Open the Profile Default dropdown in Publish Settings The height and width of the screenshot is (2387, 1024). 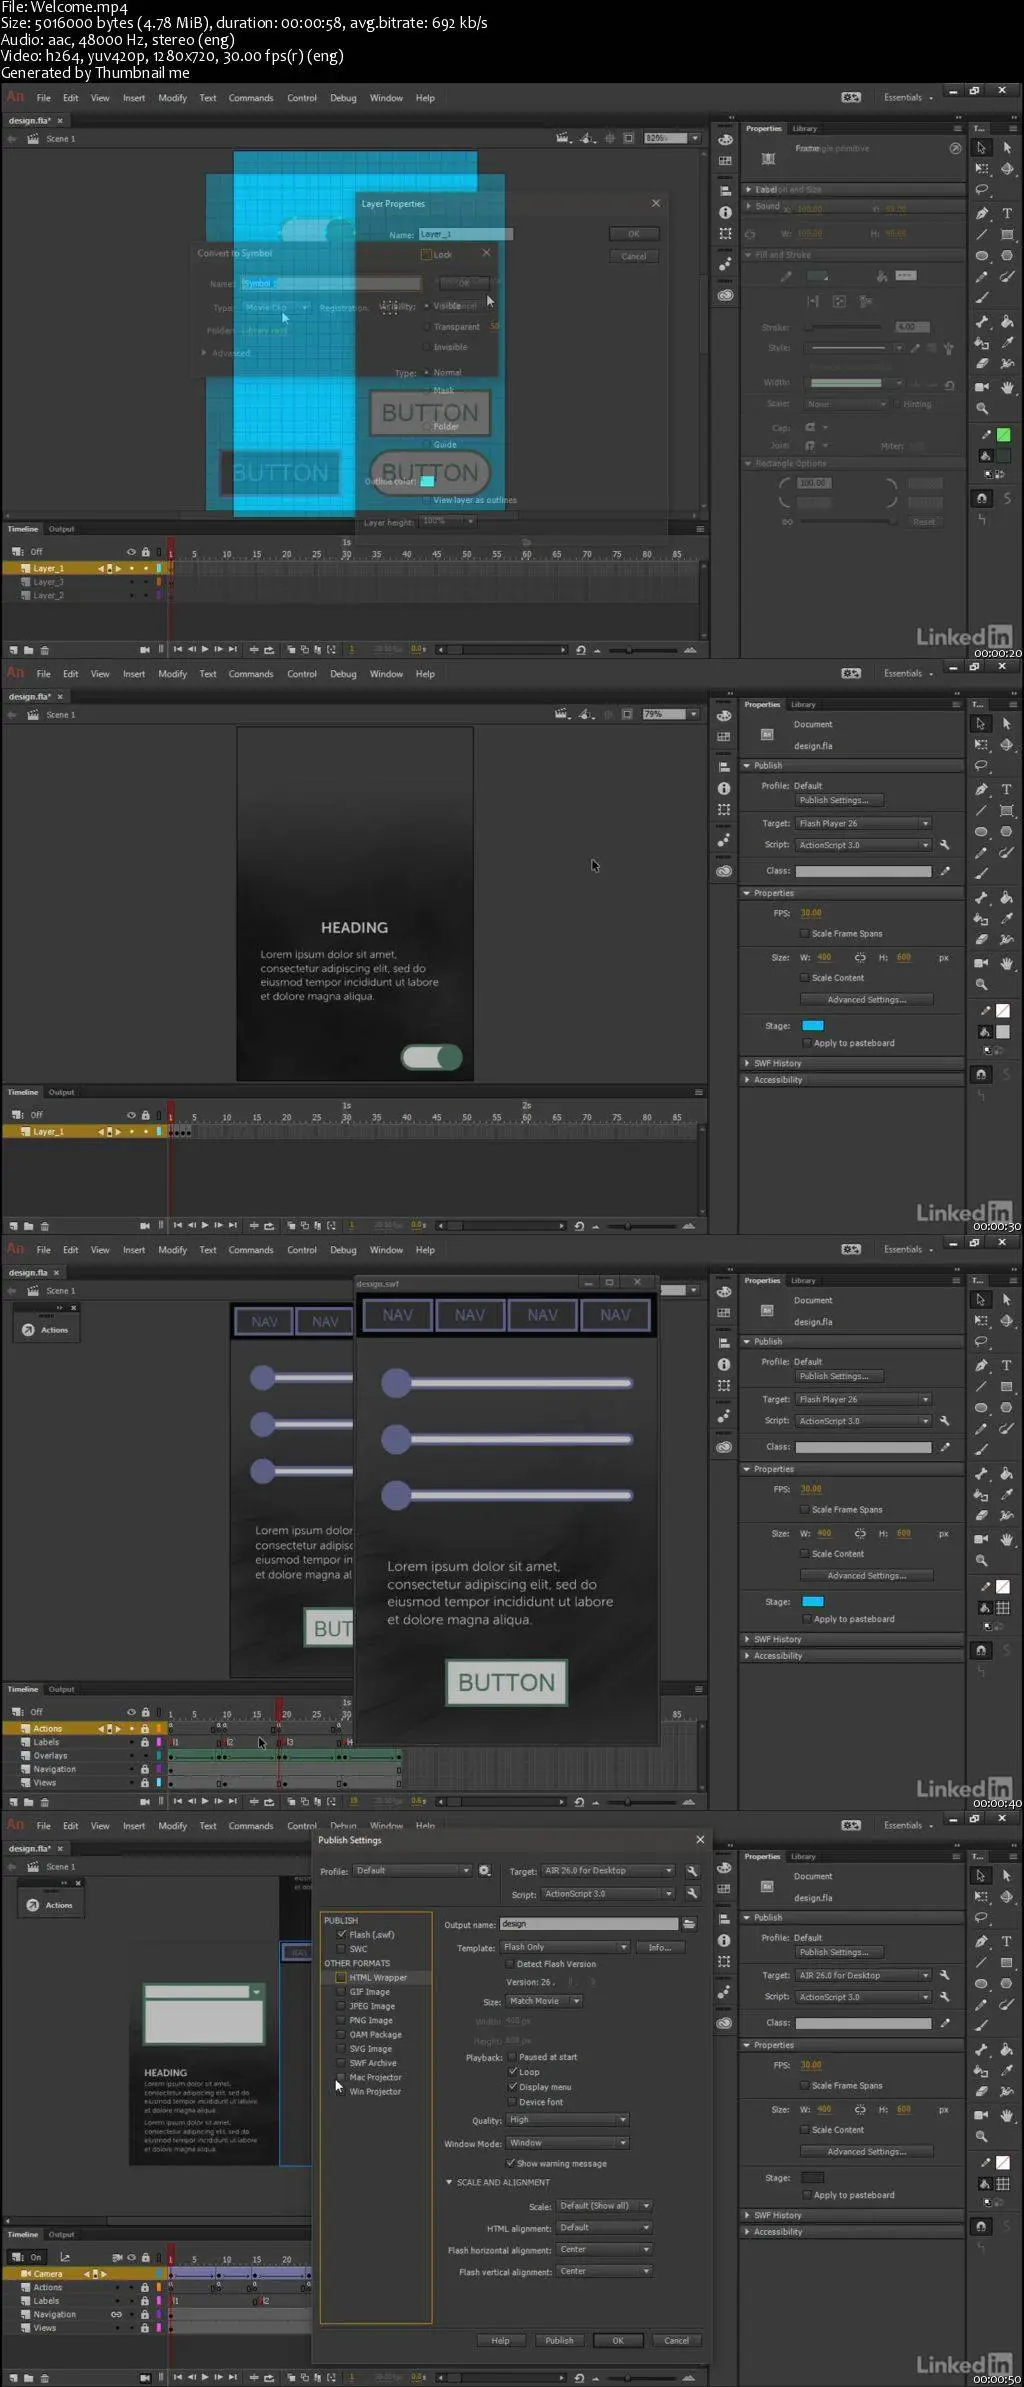tap(413, 1871)
